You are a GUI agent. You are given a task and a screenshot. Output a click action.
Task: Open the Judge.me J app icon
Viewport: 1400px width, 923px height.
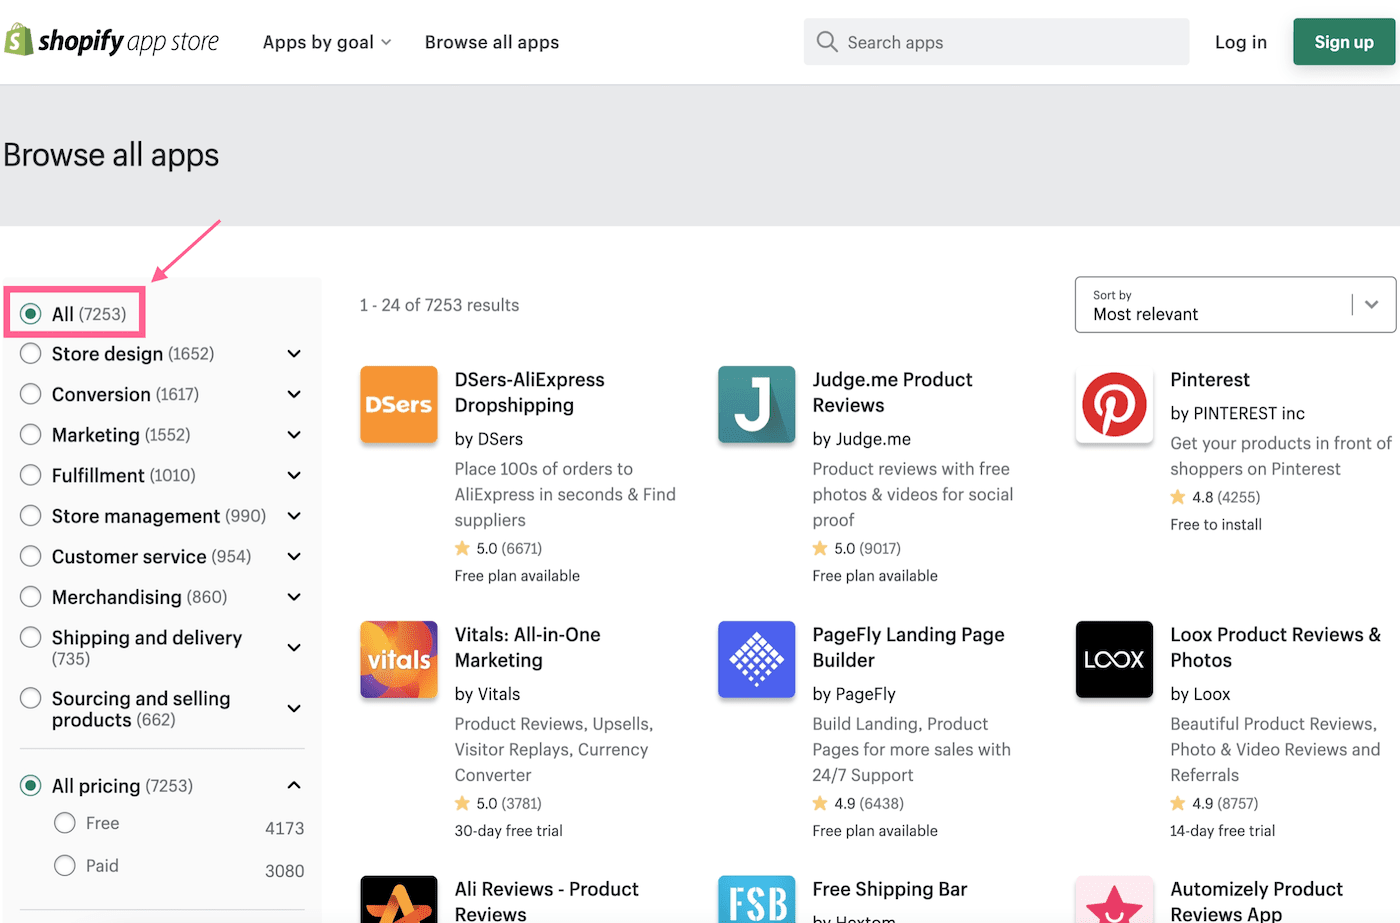tap(757, 405)
